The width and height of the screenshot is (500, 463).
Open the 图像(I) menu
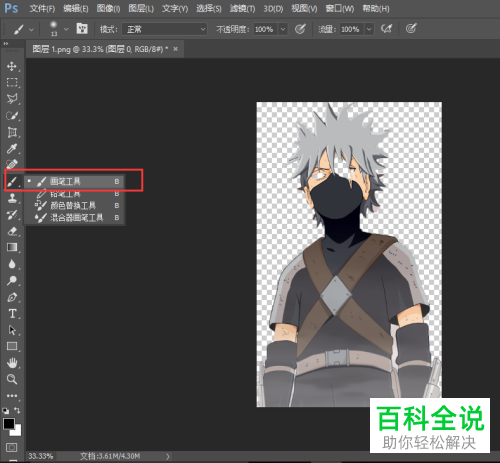pyautogui.click(x=108, y=9)
